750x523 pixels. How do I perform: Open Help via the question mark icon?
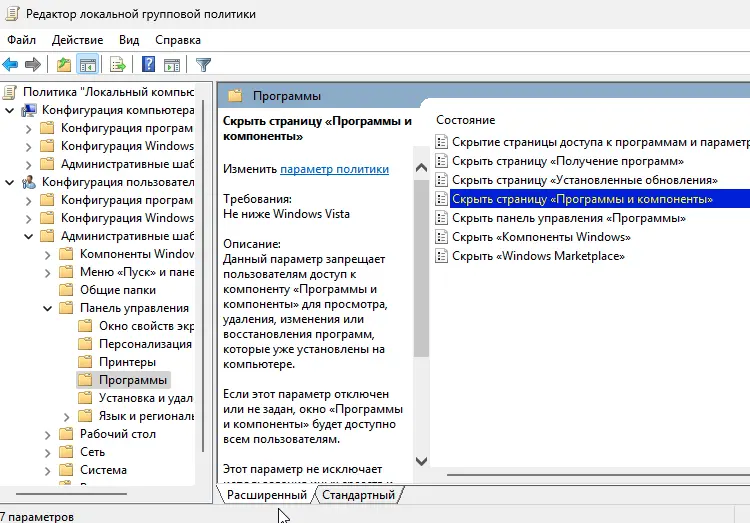pyautogui.click(x=148, y=65)
